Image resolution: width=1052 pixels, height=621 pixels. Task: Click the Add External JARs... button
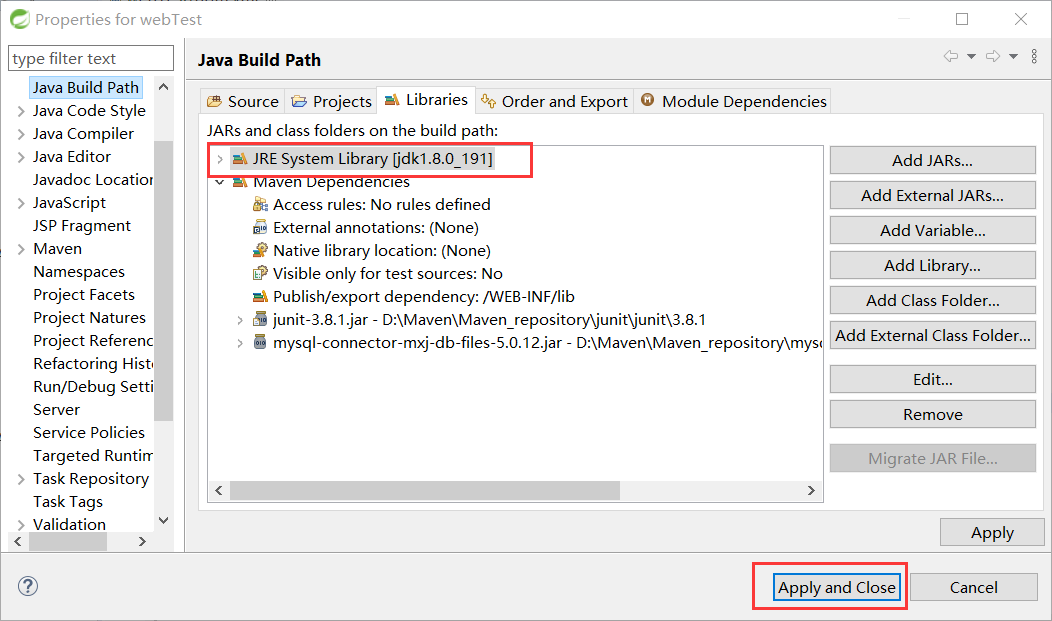click(933, 195)
